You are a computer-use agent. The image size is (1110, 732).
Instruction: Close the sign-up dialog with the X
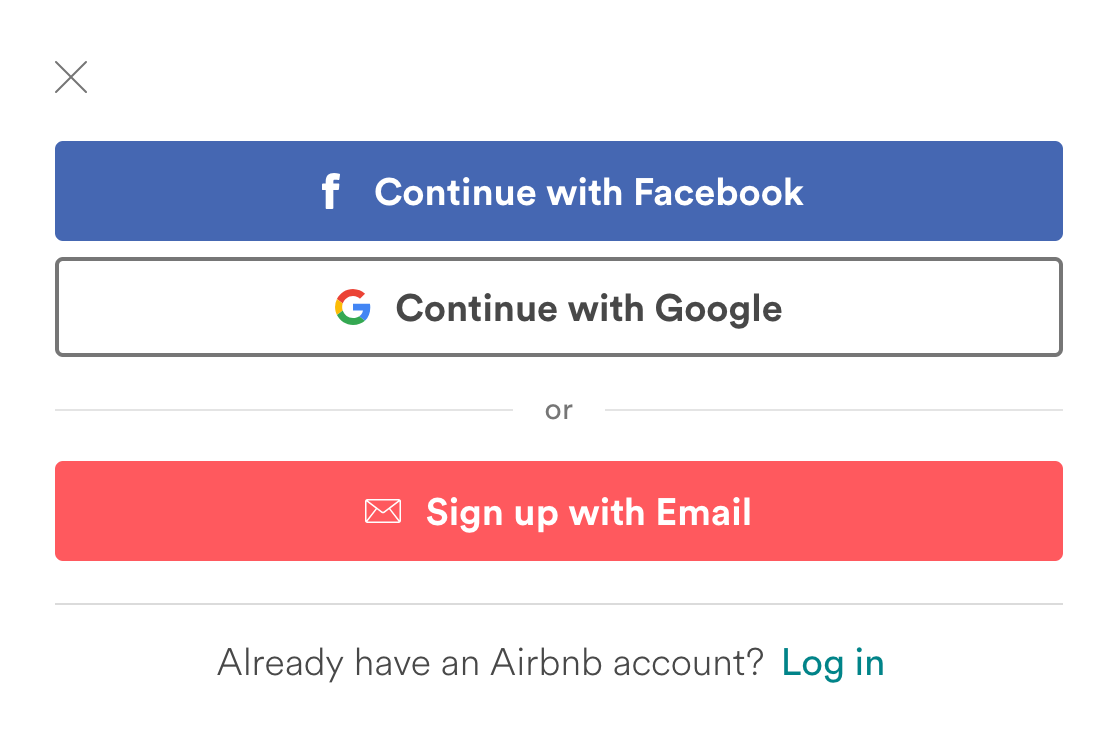click(x=71, y=77)
